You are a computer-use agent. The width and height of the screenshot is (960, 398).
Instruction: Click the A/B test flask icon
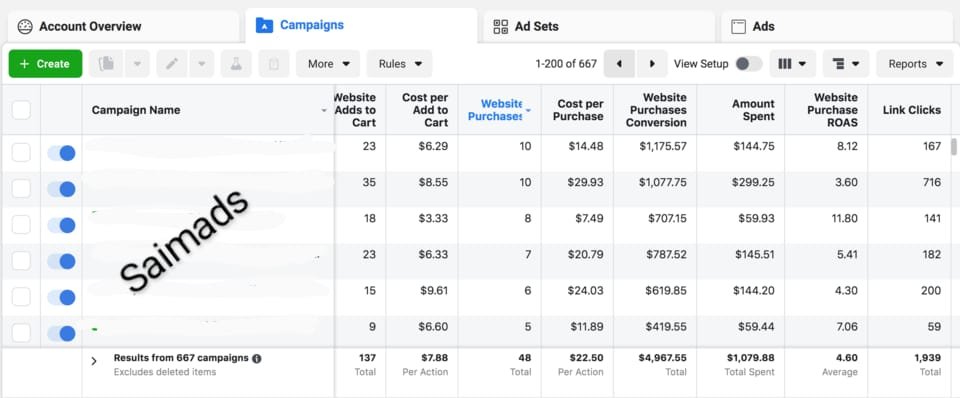tap(236, 64)
